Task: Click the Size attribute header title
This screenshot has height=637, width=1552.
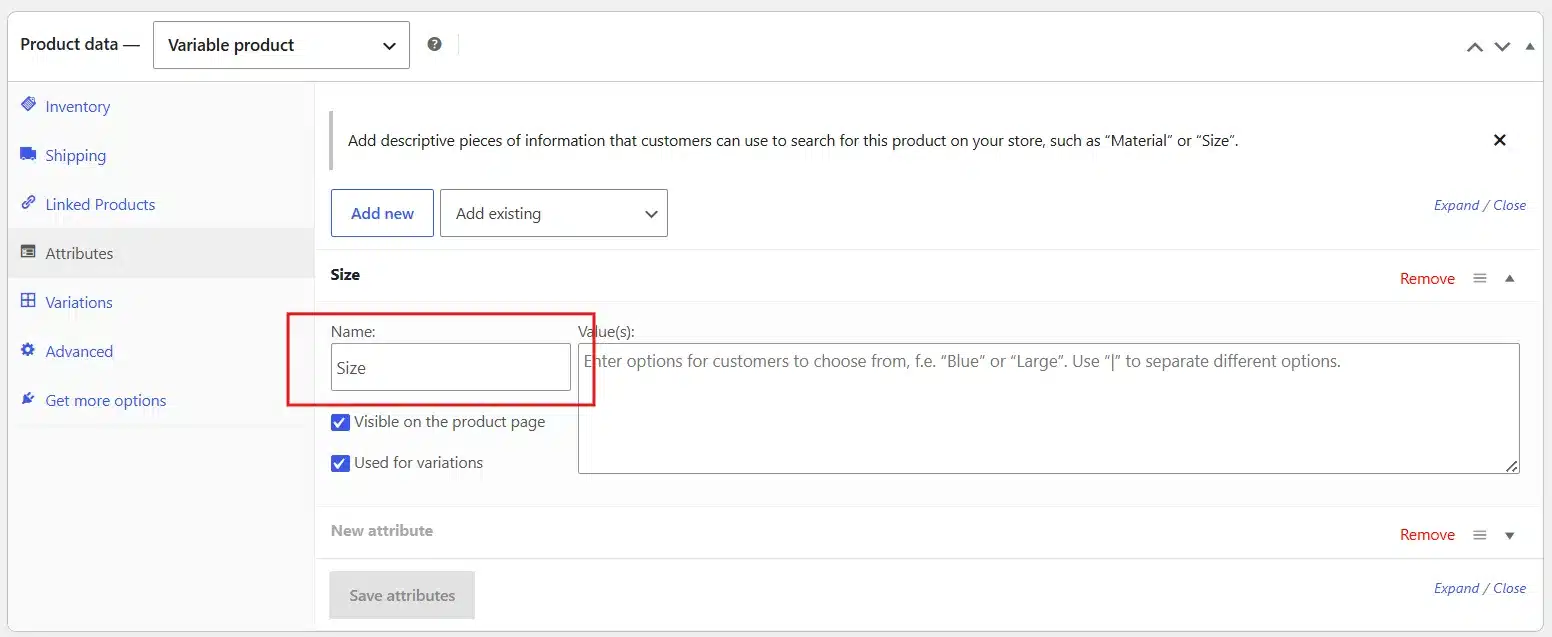Action: click(345, 274)
